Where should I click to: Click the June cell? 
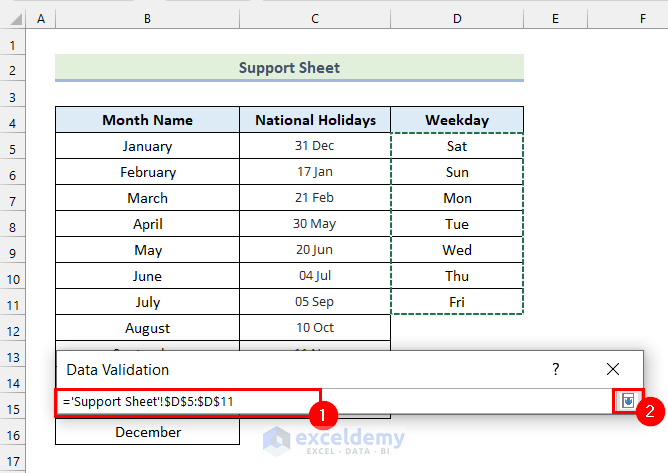147,276
